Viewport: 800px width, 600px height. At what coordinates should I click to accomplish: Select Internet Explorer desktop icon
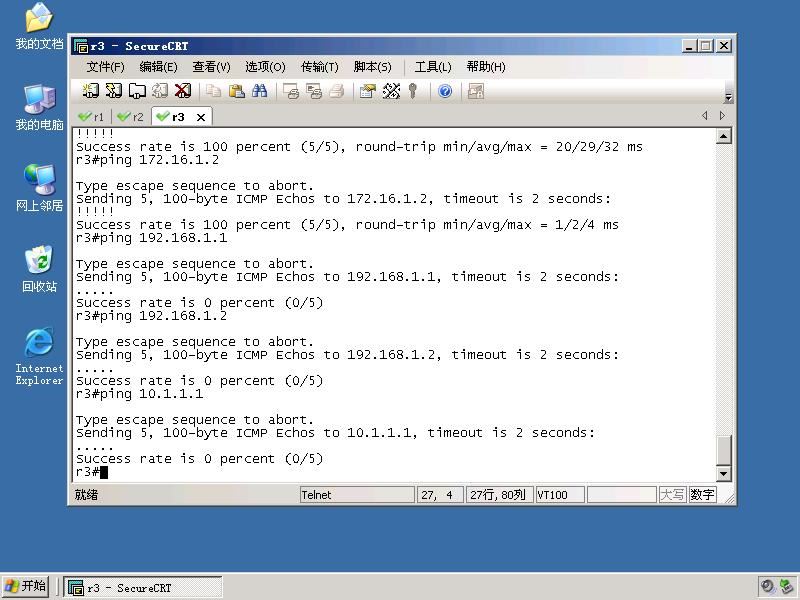click(39, 356)
